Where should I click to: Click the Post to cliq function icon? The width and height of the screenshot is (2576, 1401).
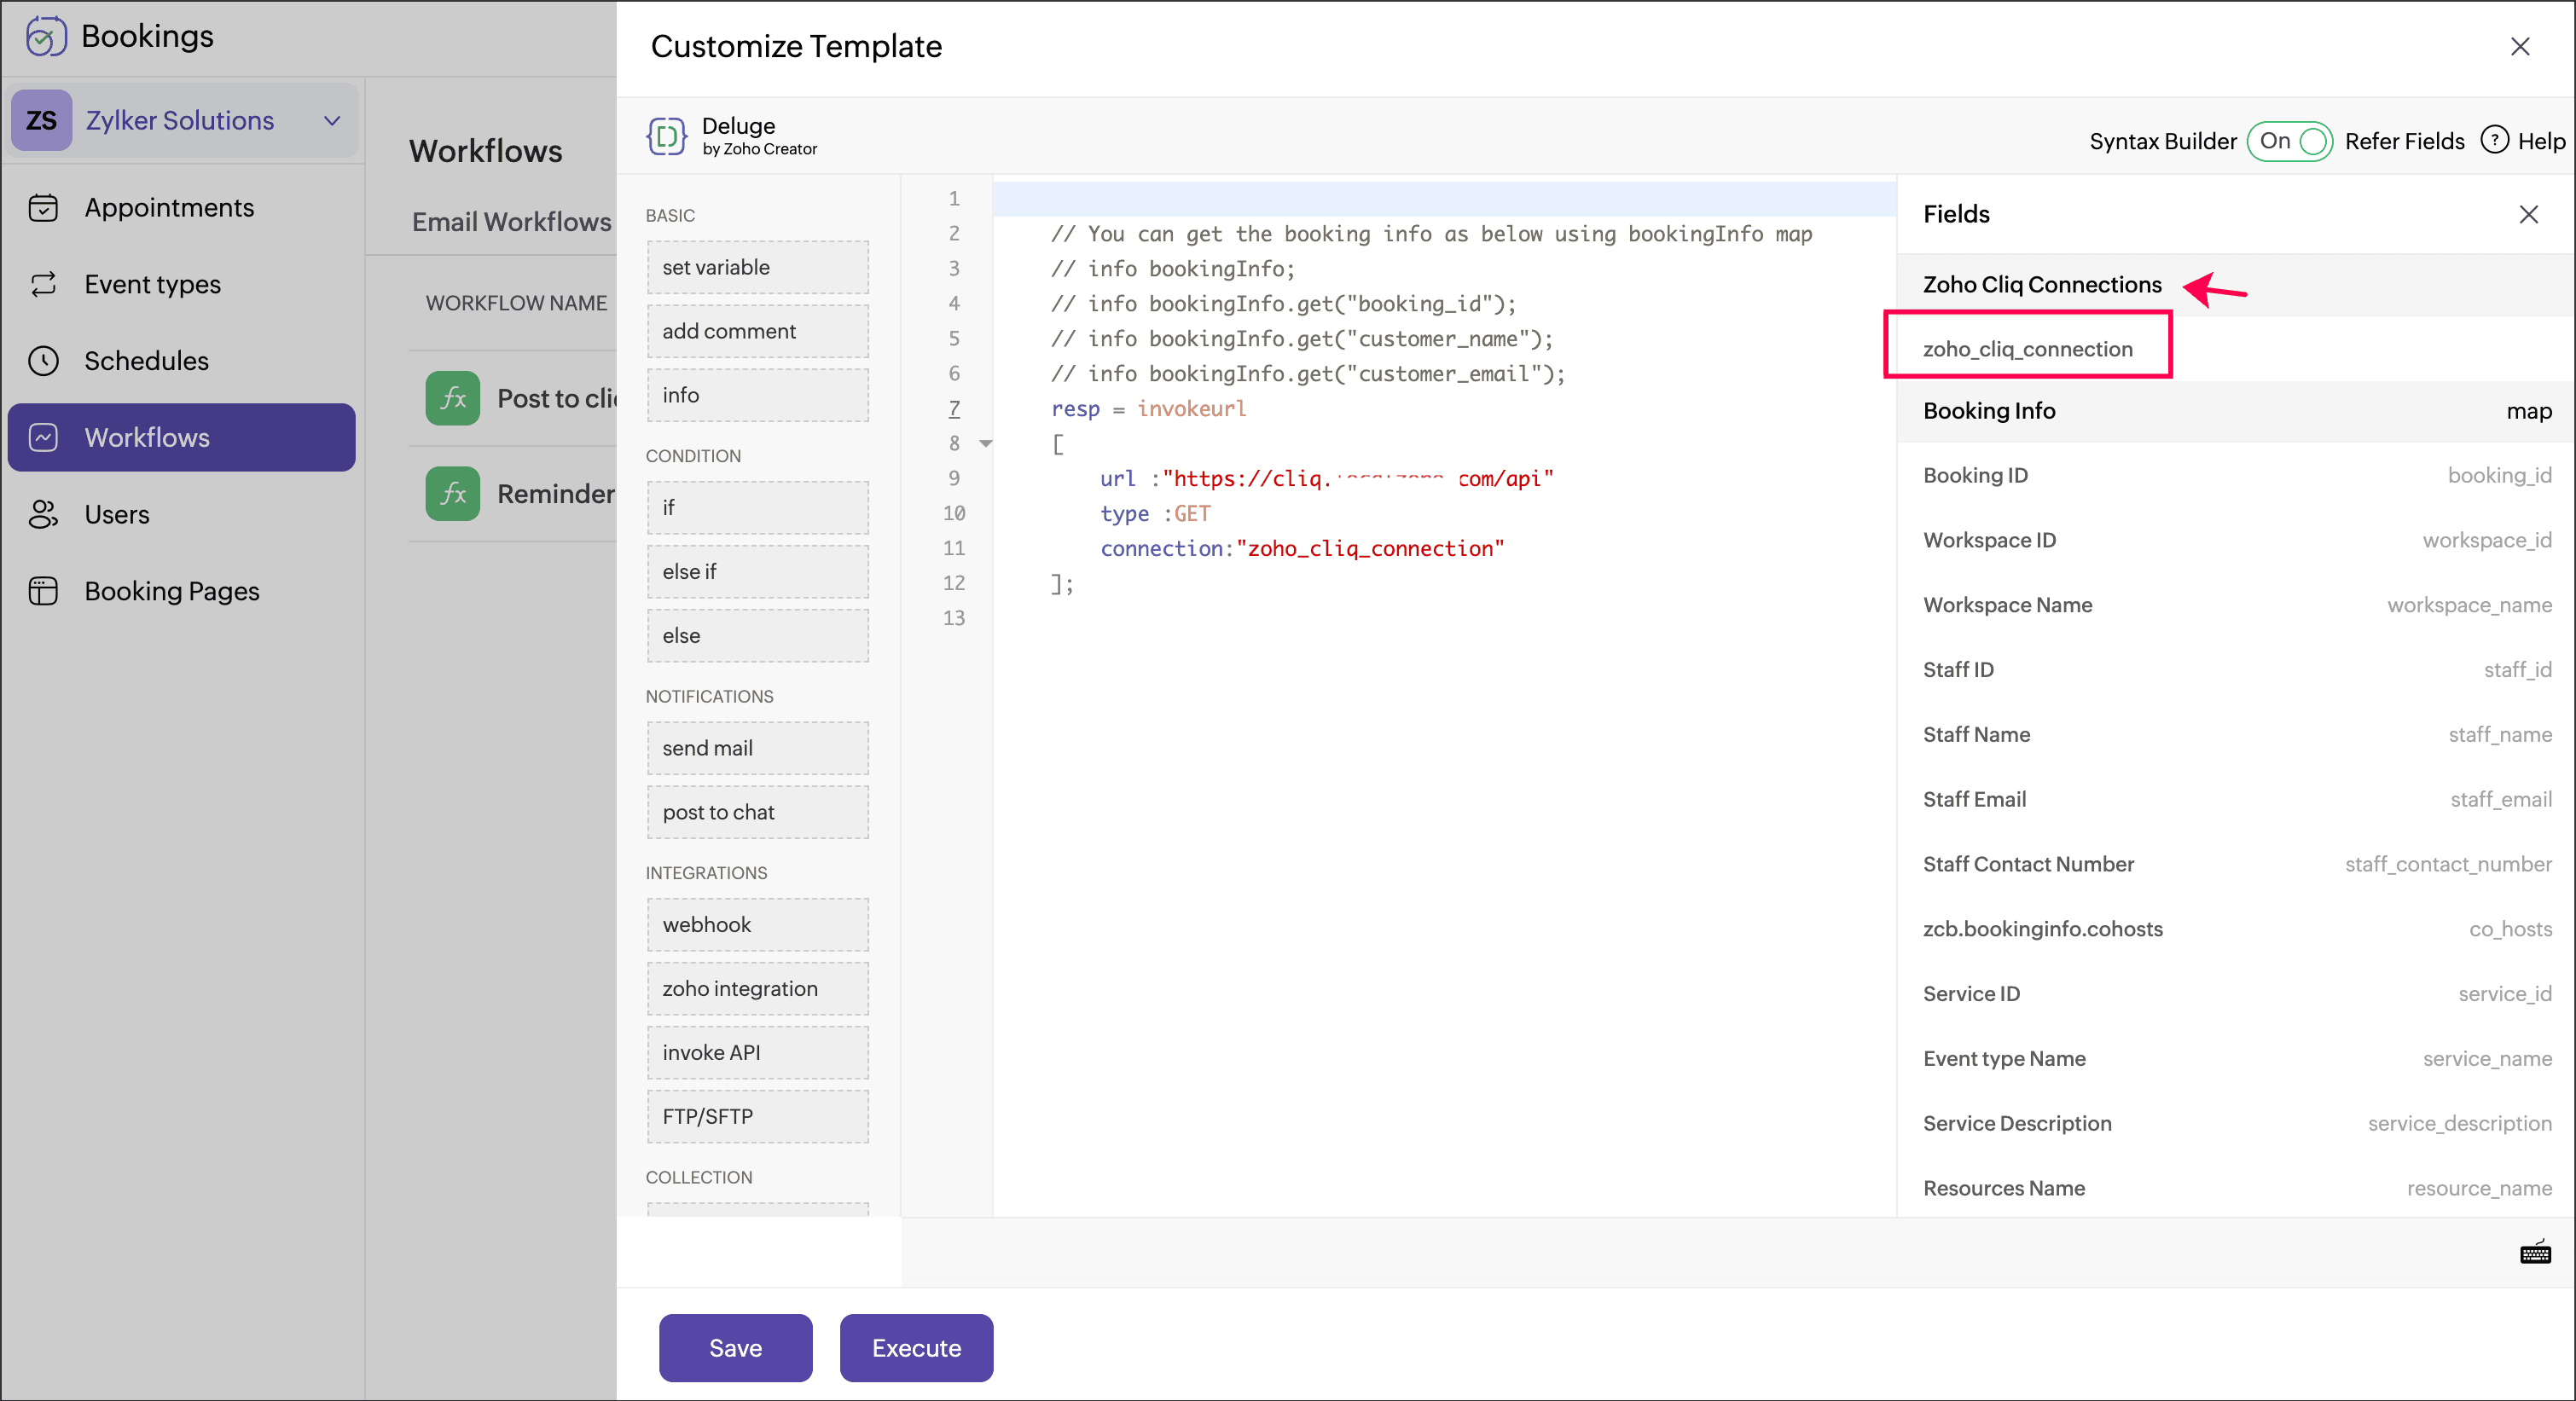pos(453,398)
